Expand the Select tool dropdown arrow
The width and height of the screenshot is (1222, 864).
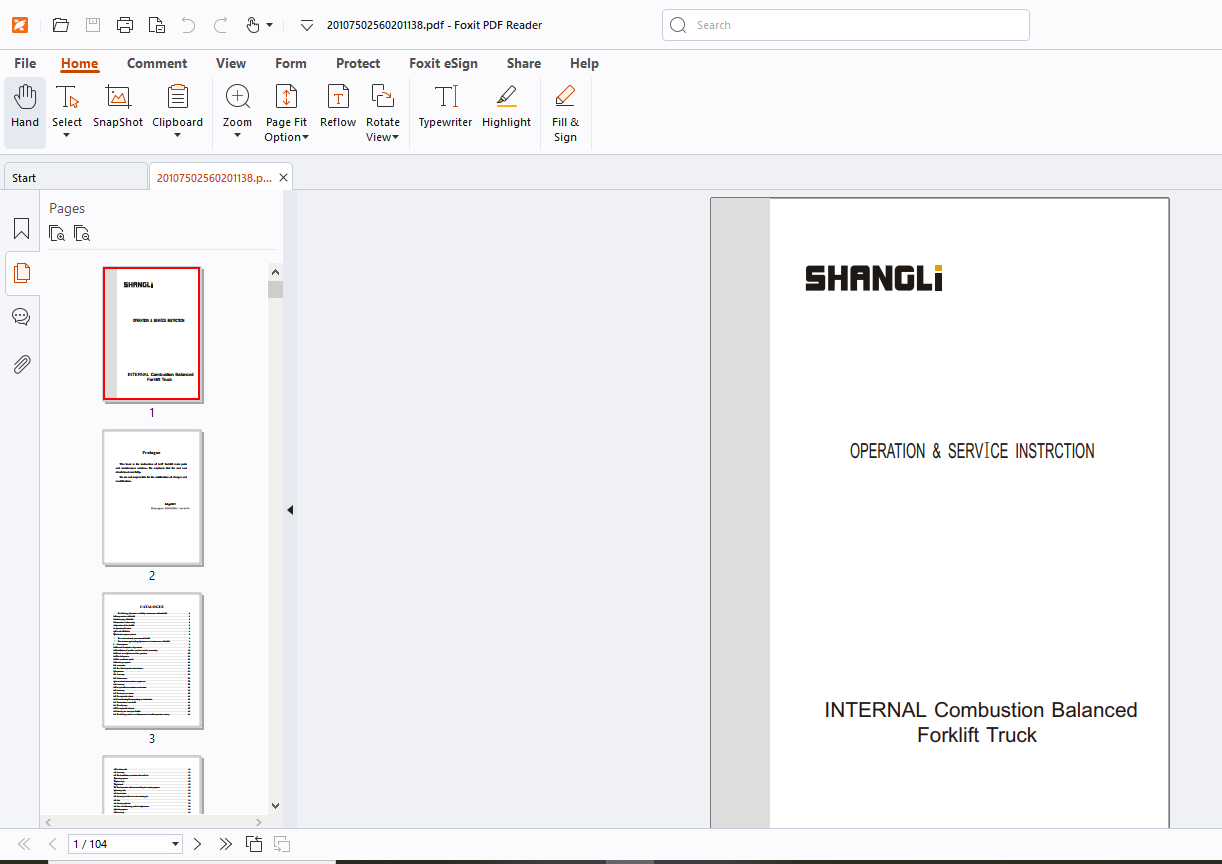point(67,136)
